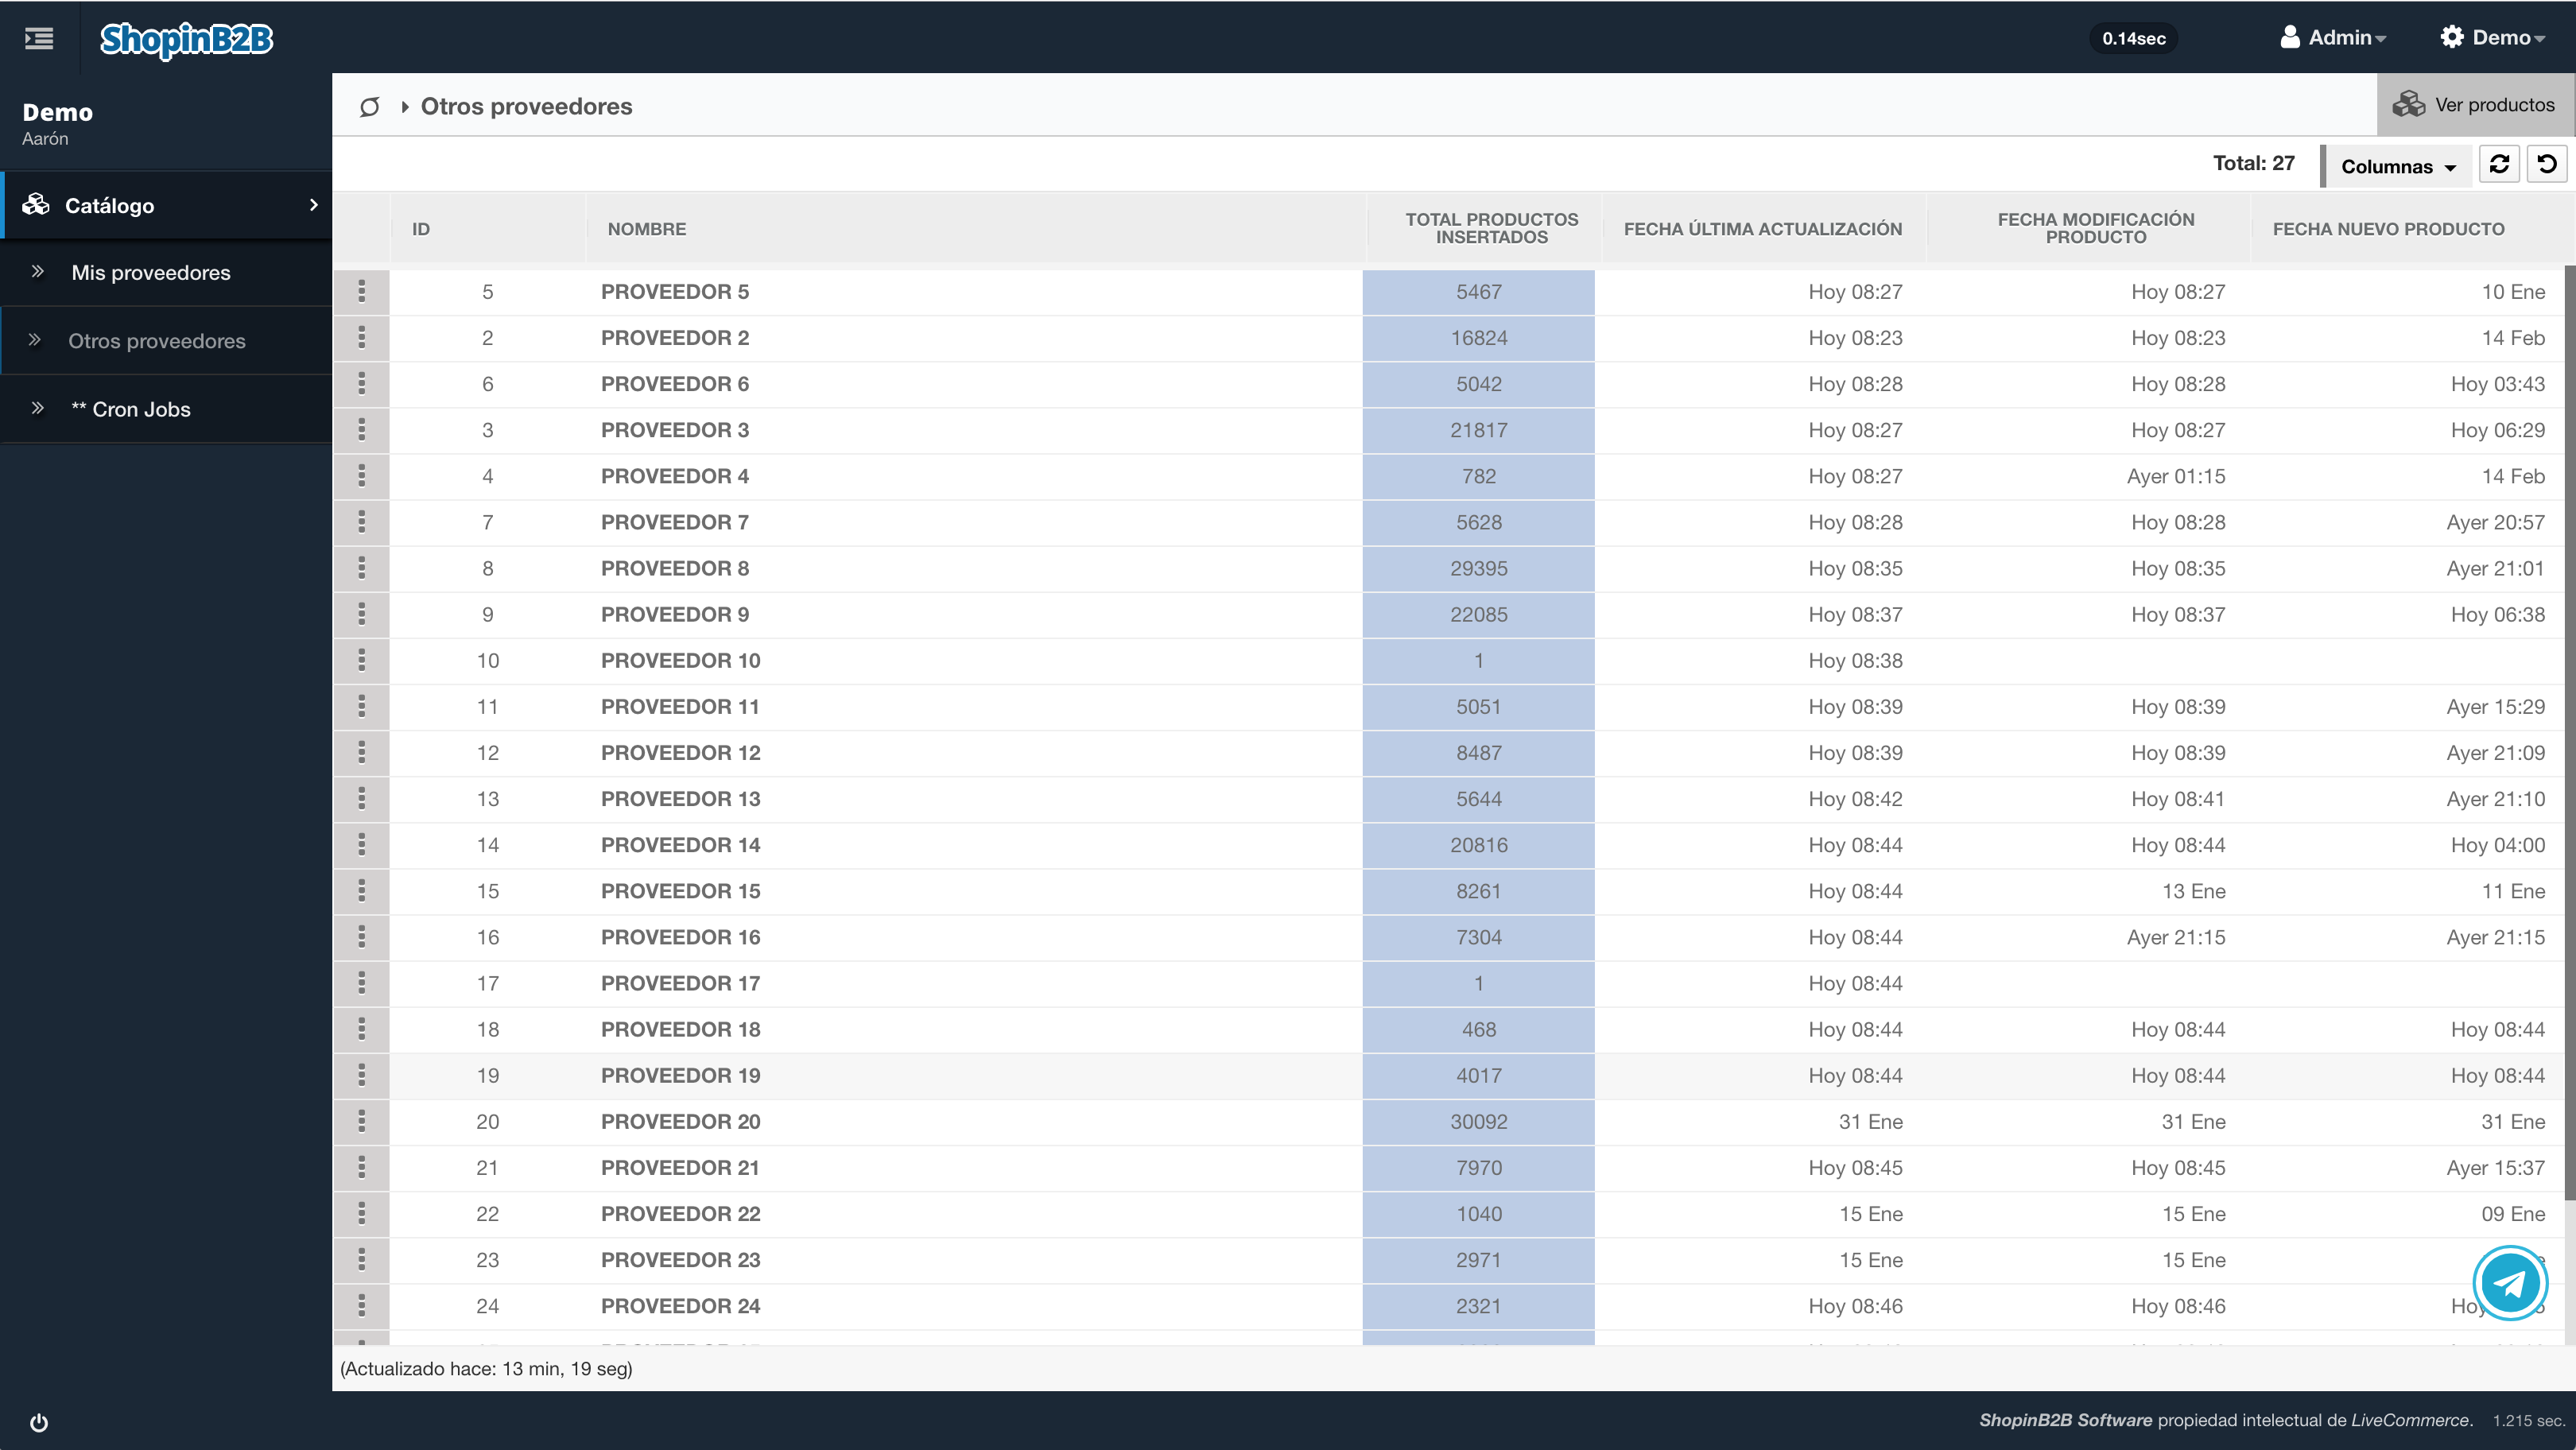The image size is (2576, 1450).
Task: Open row actions menu for PROVEEDOR 7
Action: click(x=362, y=522)
